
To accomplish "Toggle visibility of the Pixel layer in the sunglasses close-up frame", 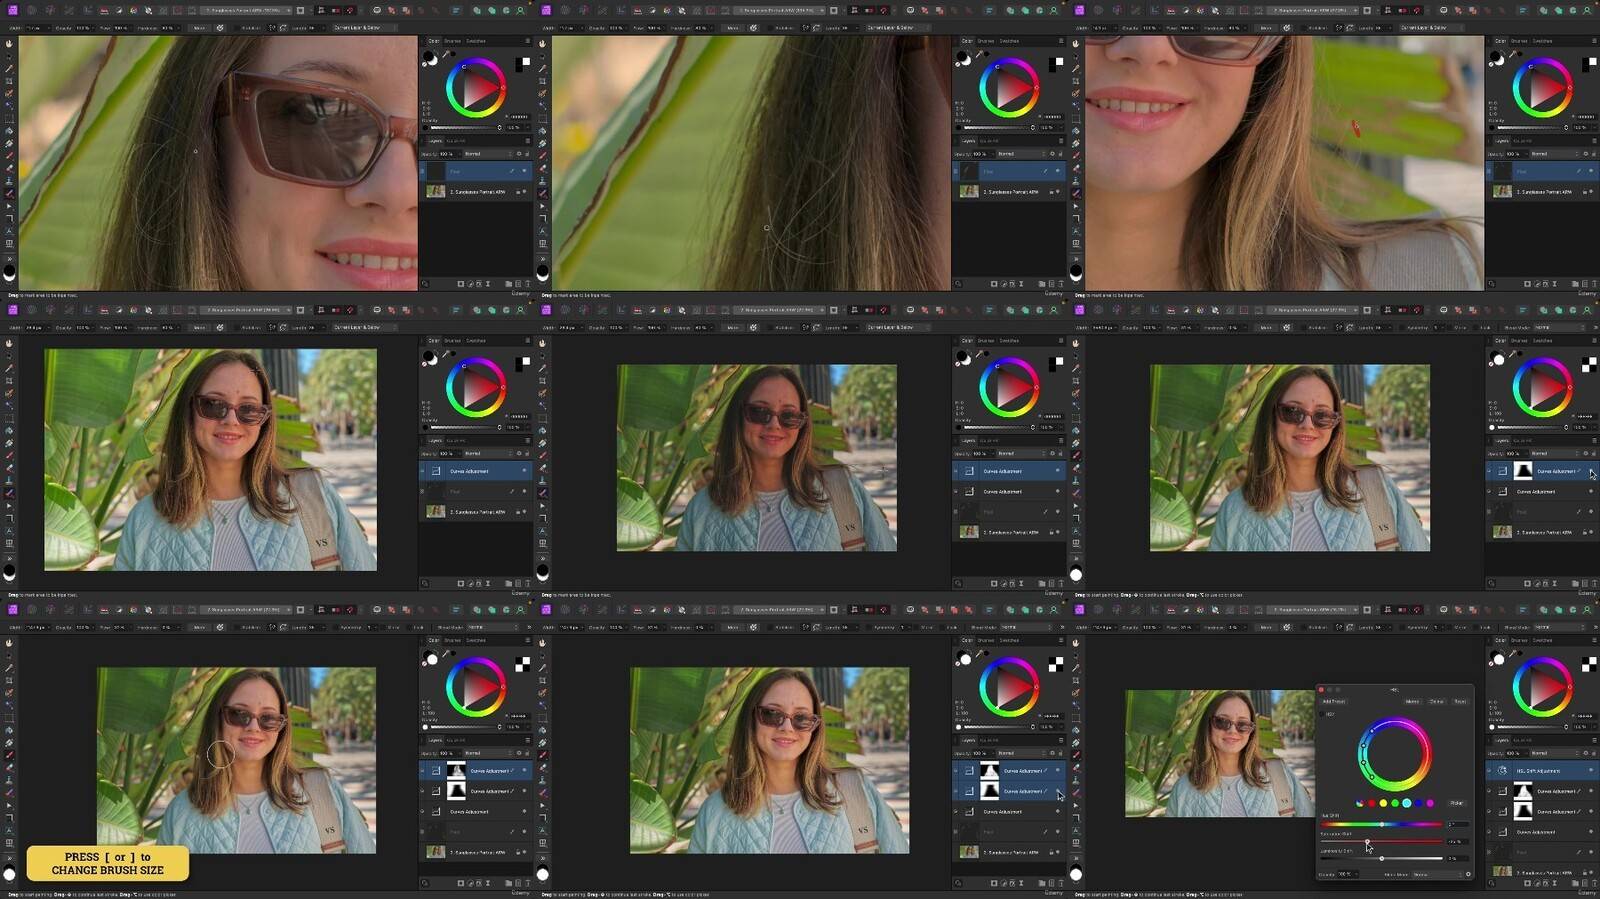I will coord(524,171).
